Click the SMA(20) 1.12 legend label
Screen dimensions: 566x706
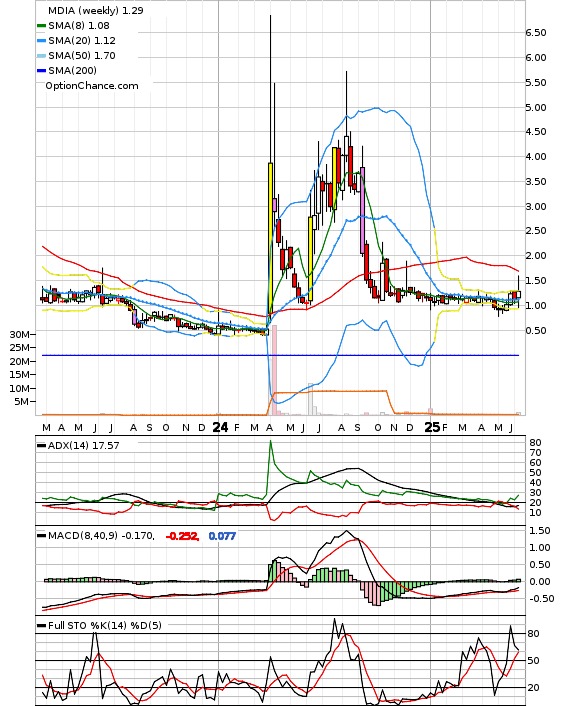(x=82, y=41)
